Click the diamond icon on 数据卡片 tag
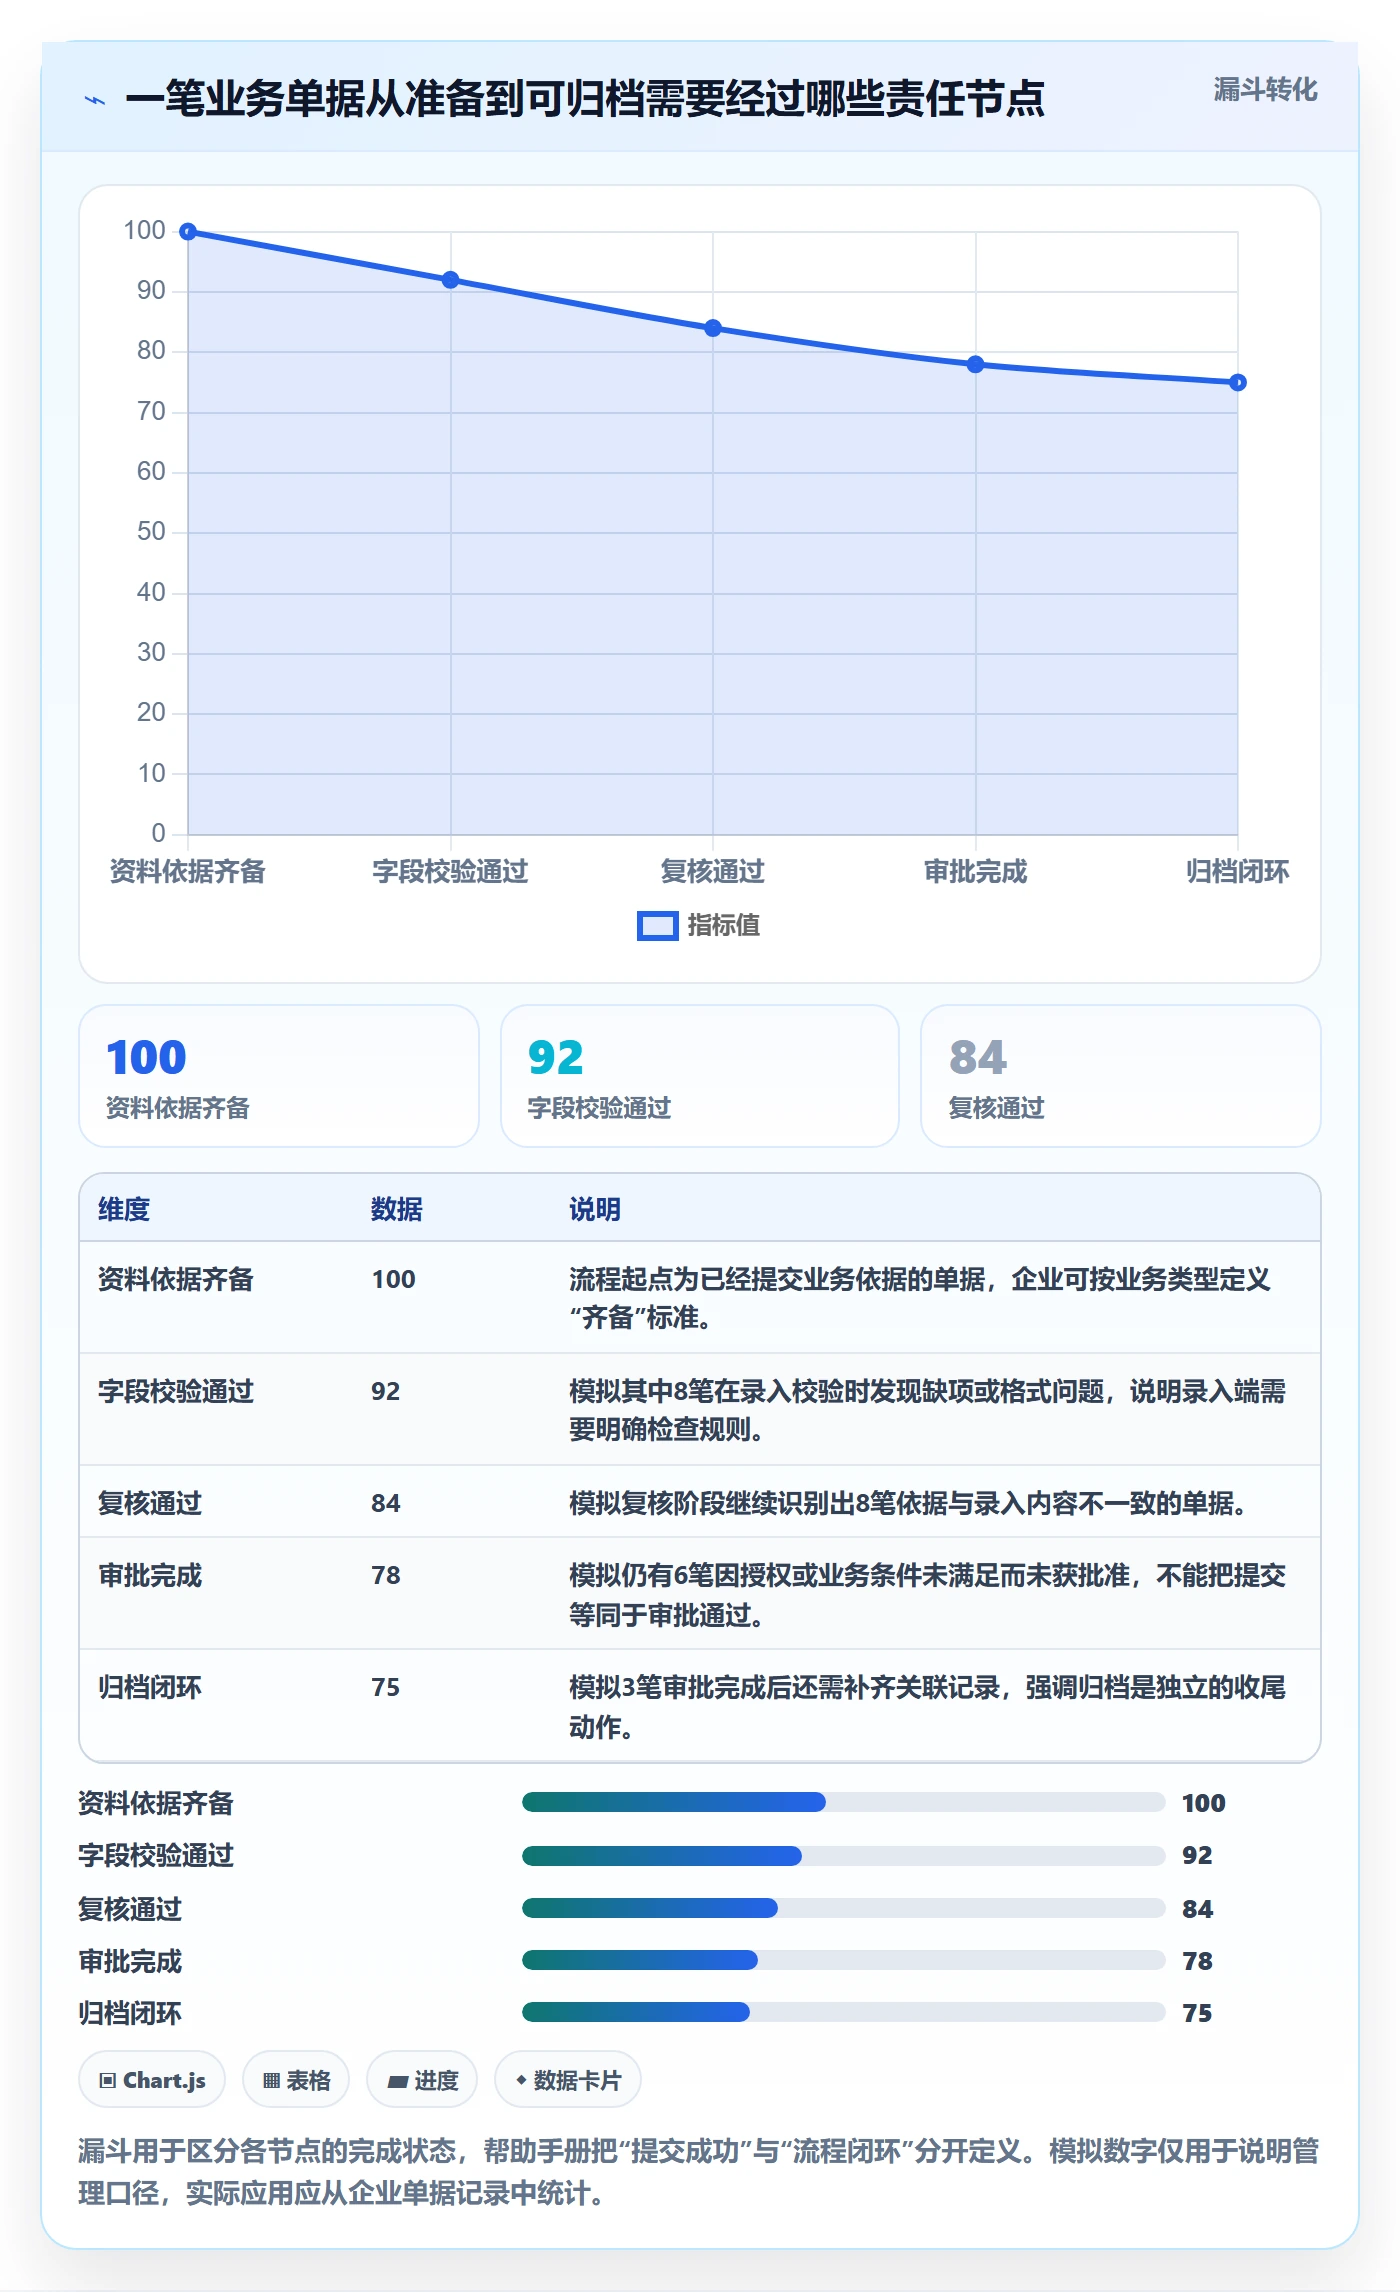Screen dimensions: 1400x2292 click(x=521, y=2080)
